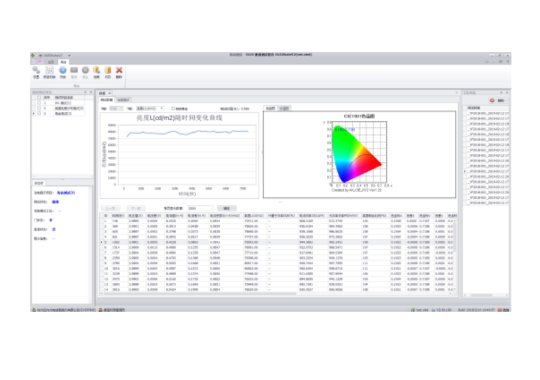The width and height of the screenshot is (540, 380).
Task: Click the red circle delete icon in right panel
Action: 492,100
